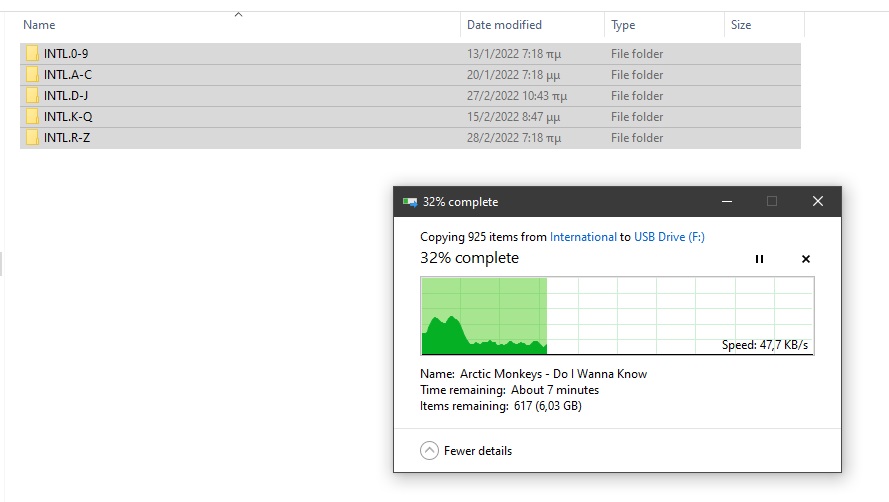Screen dimensions: 889x502
Task: Click the INTL.A-C folder icon
Action: point(32,75)
